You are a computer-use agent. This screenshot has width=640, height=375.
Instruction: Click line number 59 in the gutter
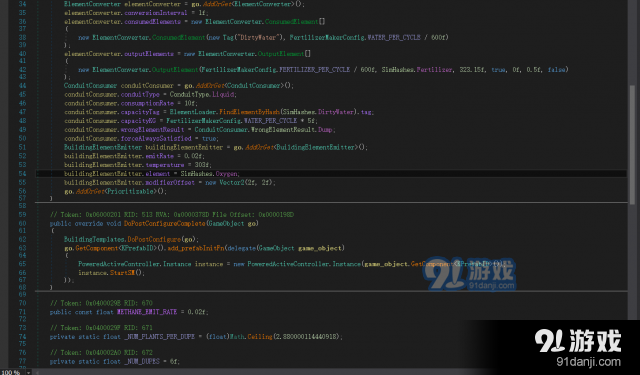tap(22, 215)
